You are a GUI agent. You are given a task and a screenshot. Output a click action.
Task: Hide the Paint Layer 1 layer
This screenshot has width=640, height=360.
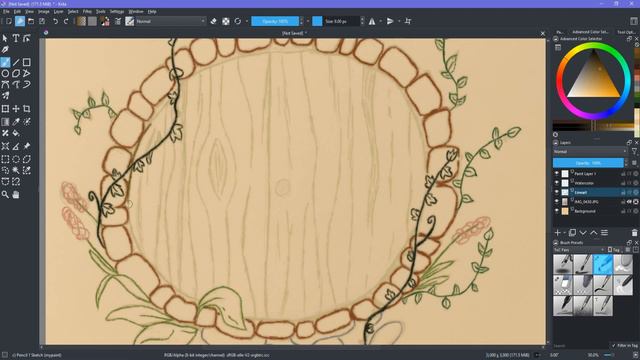coord(557,173)
